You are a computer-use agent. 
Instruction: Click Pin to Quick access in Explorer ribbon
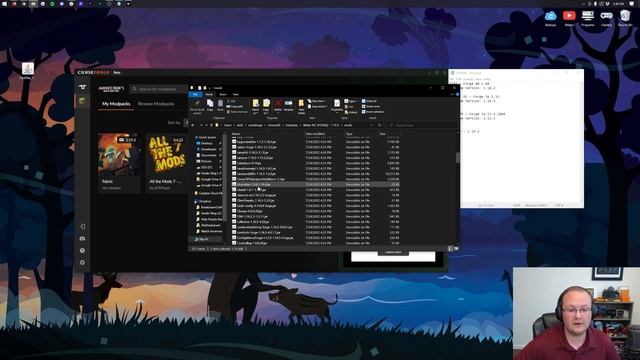(197, 106)
